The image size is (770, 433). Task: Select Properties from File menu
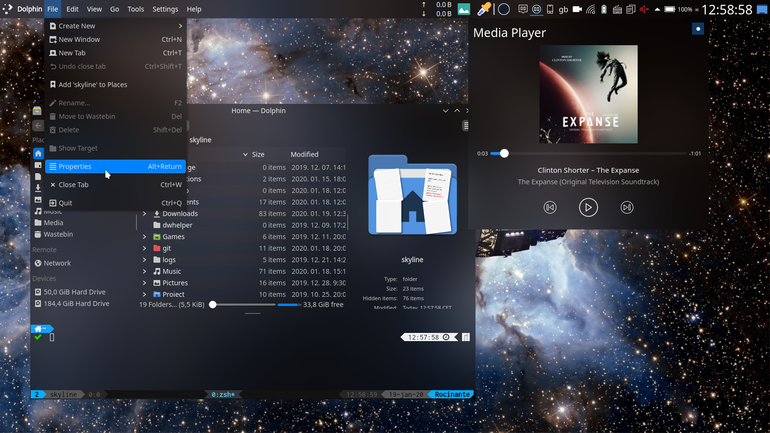click(x=115, y=166)
